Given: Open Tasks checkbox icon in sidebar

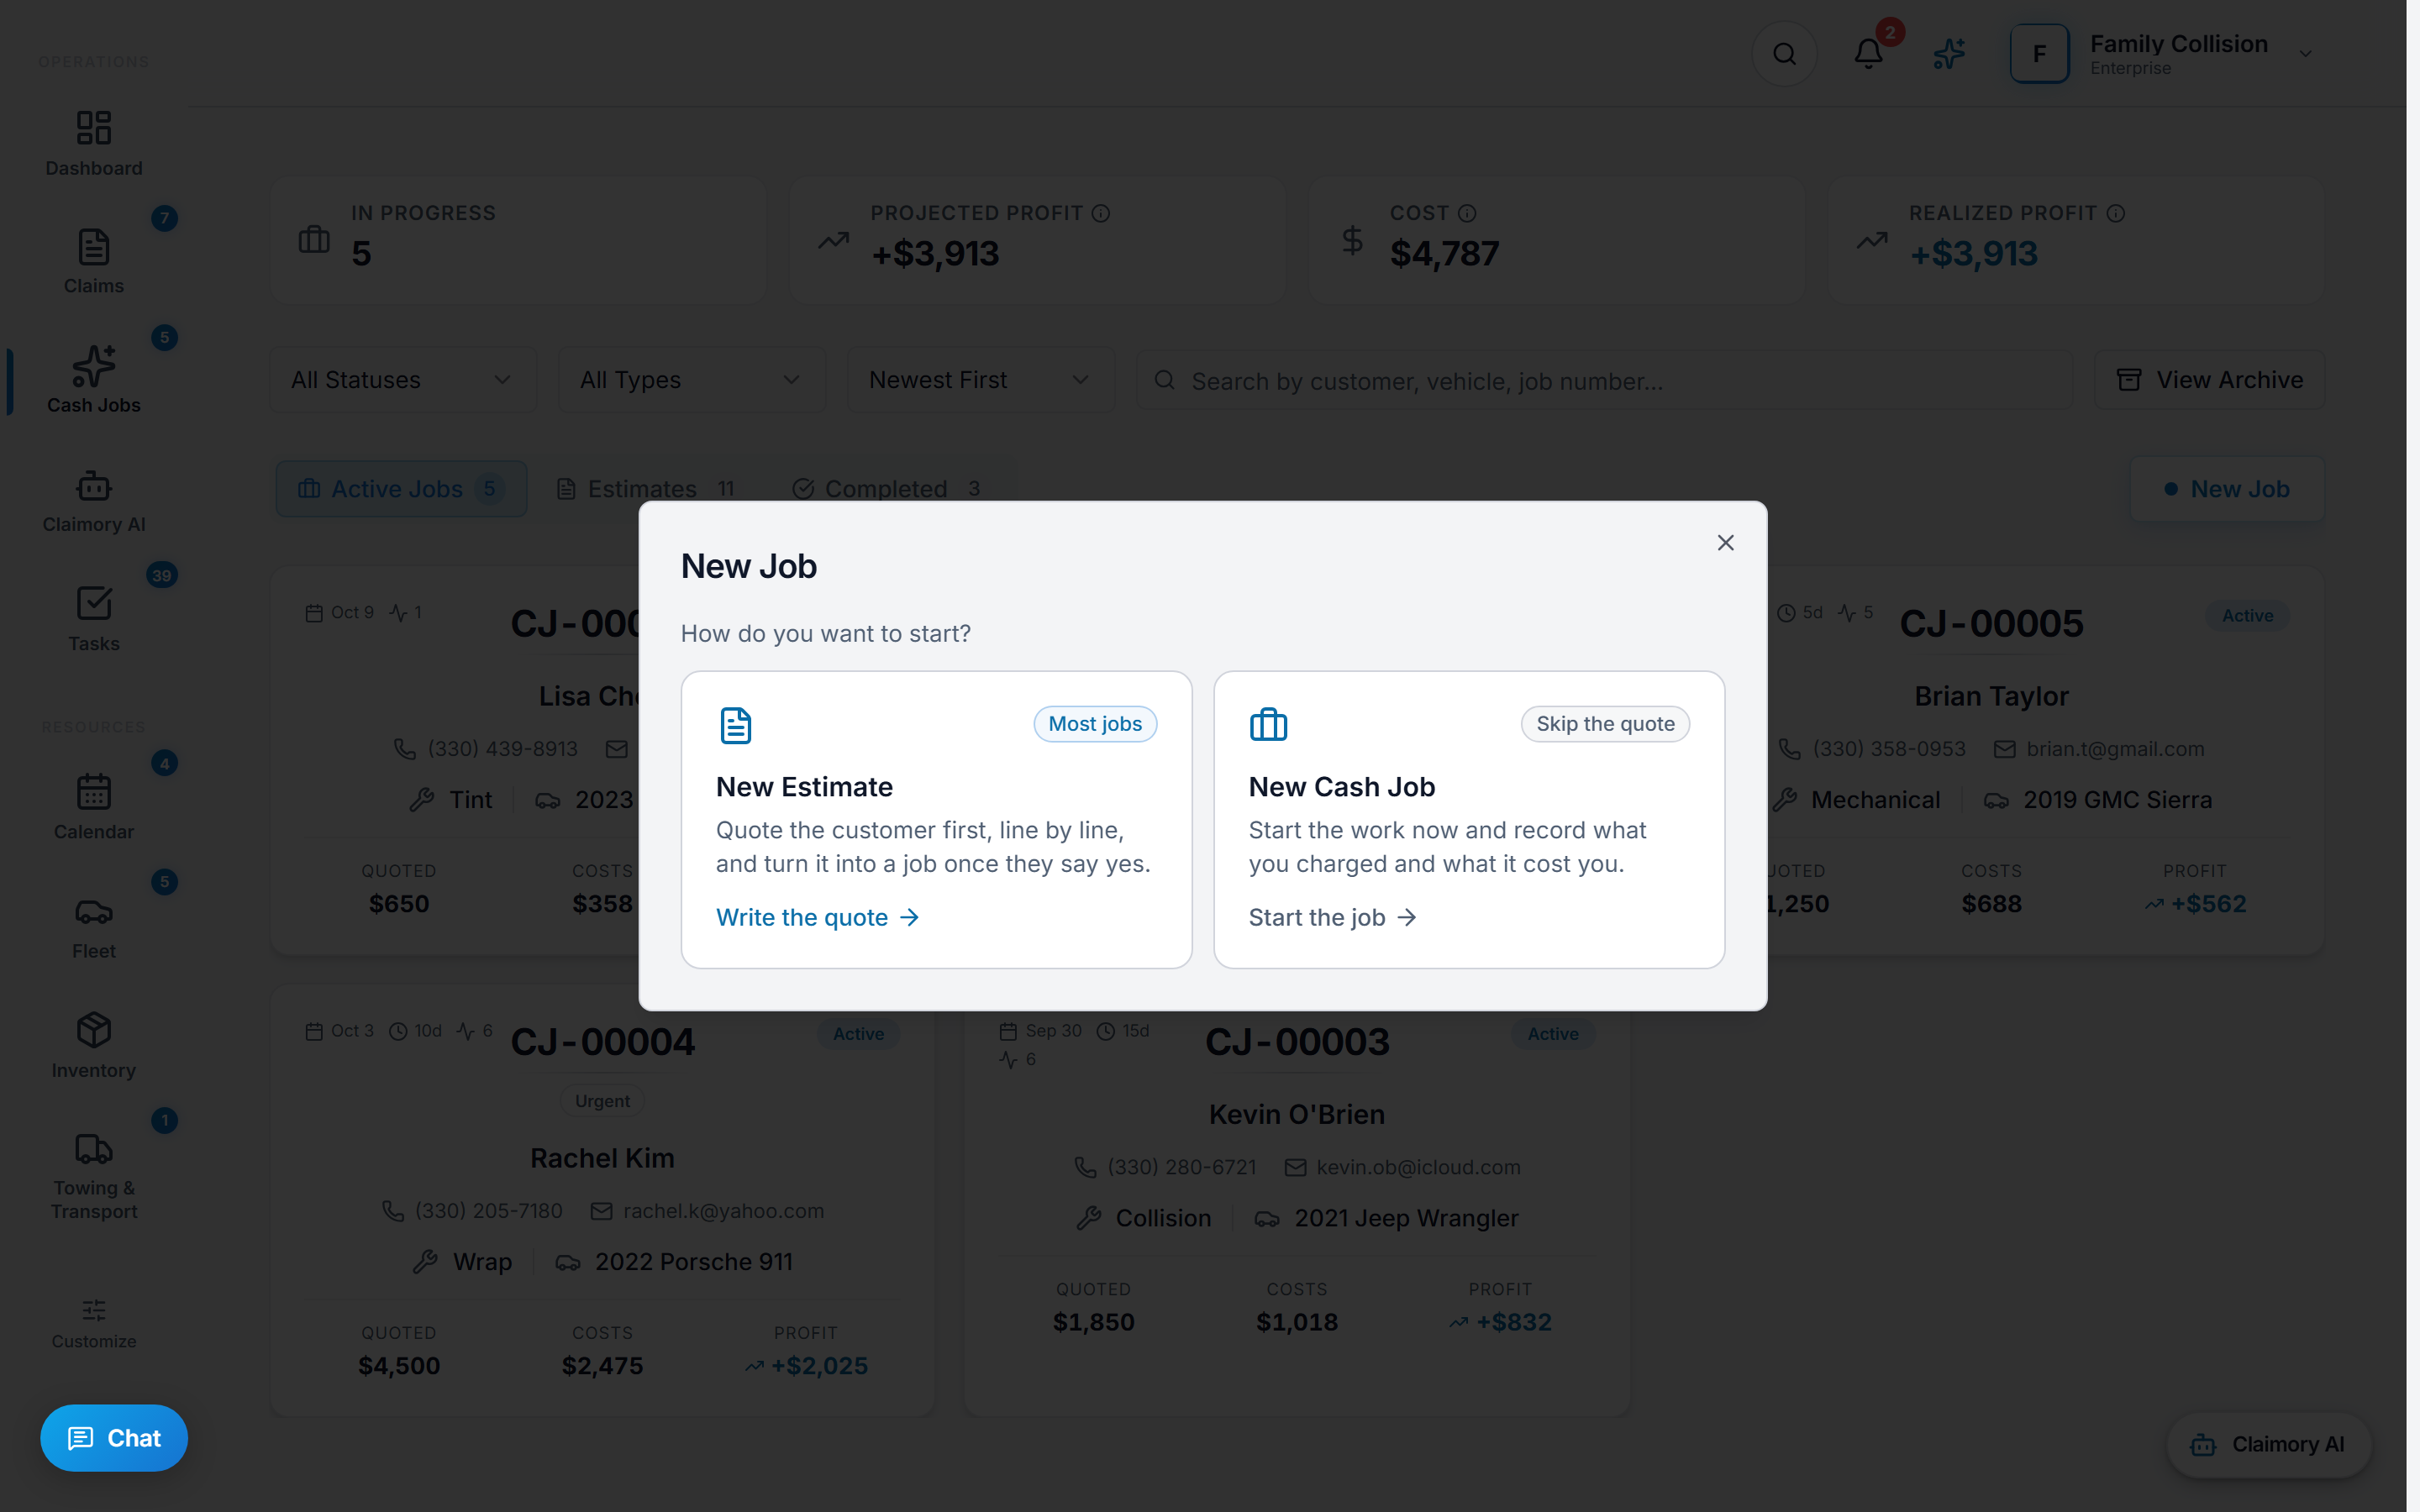Looking at the screenshot, I should click(x=94, y=603).
